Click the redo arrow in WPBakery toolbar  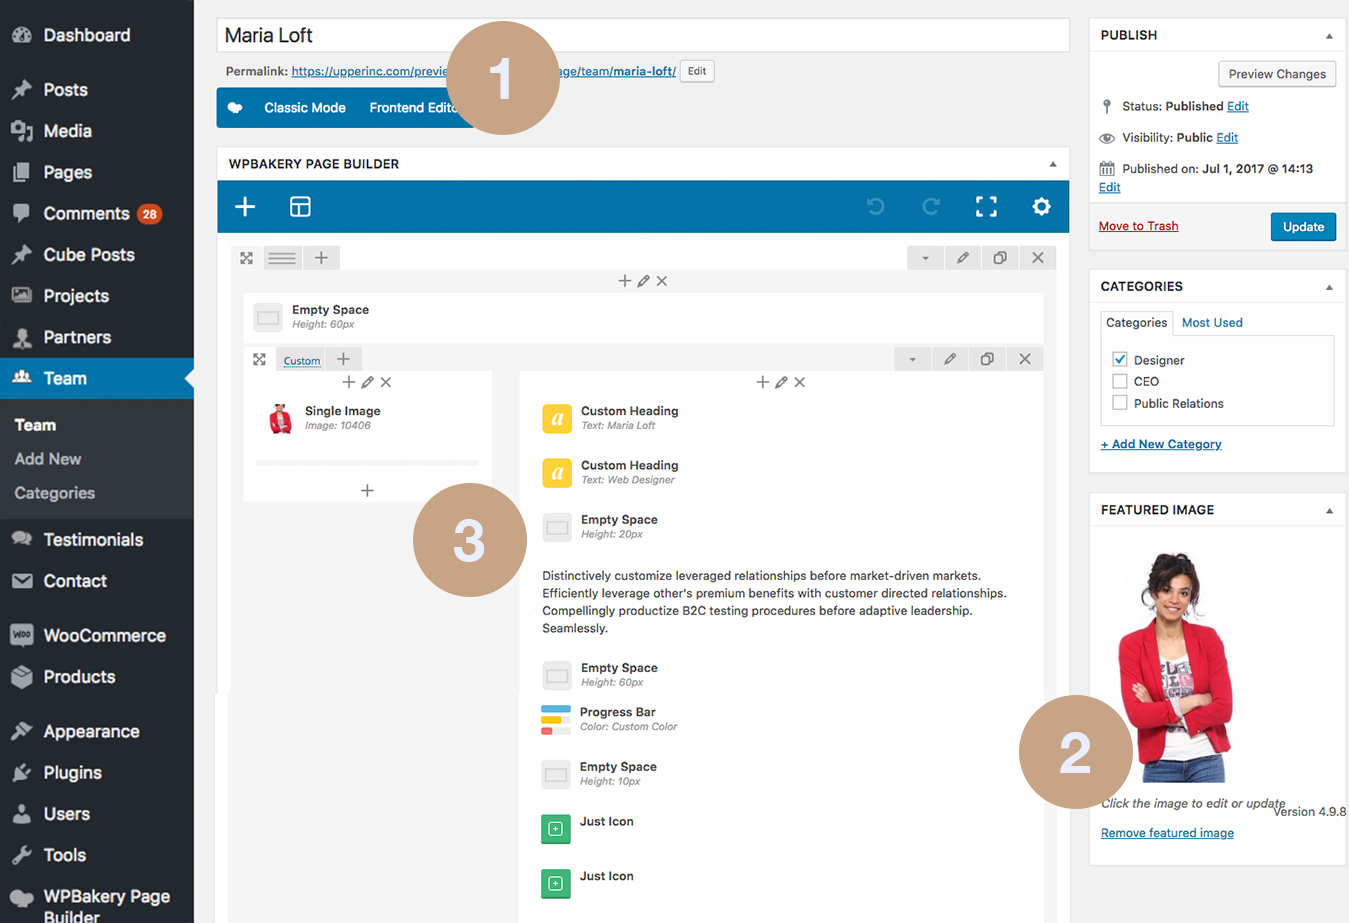click(x=931, y=207)
